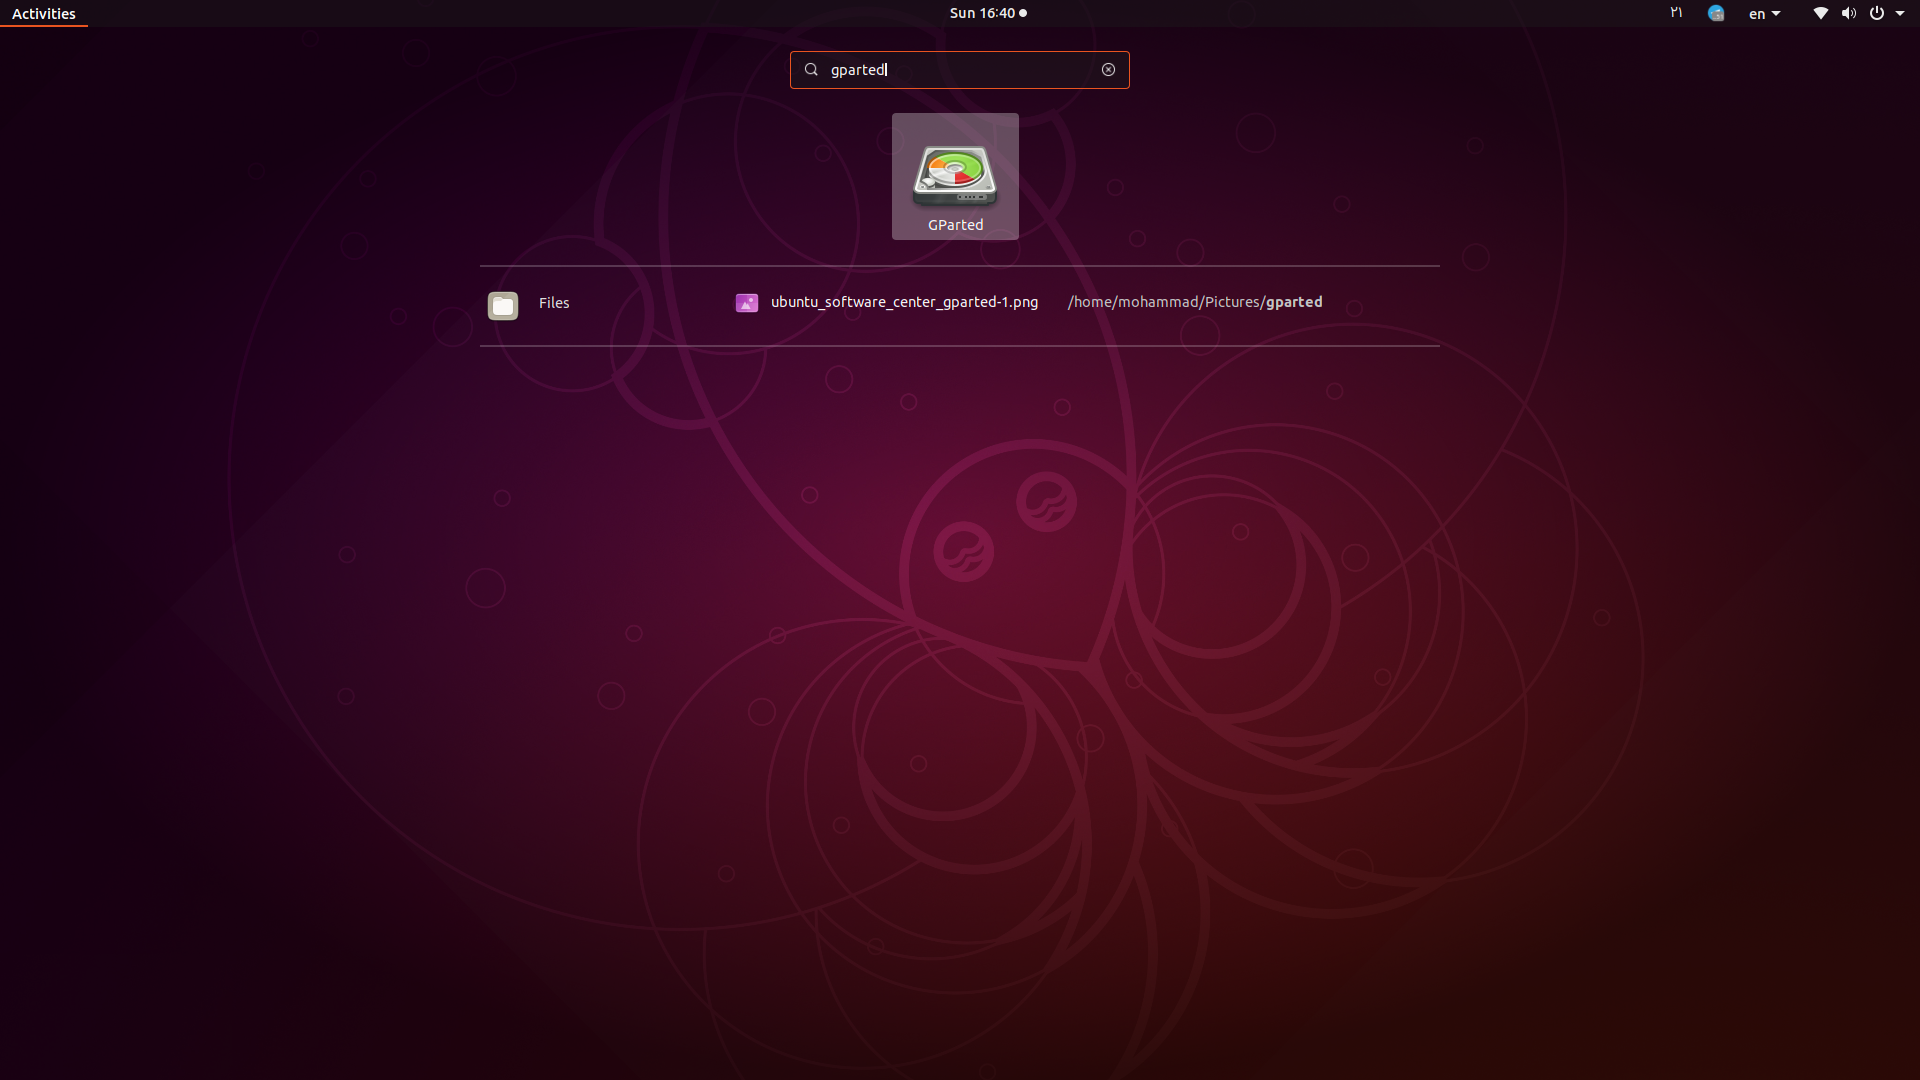Click the Activities button

click(x=44, y=14)
